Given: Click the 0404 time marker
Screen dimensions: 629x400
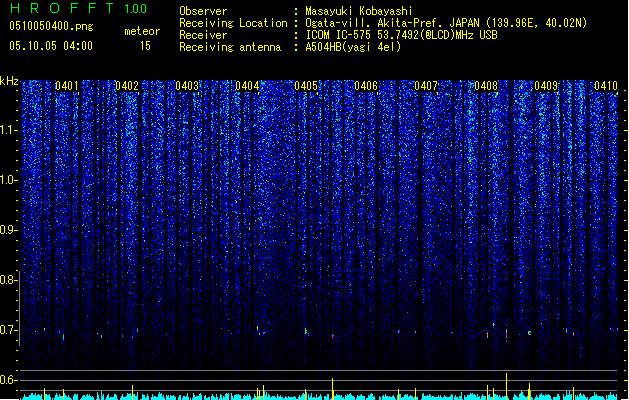Looking at the screenshot, I should click(x=247, y=86).
